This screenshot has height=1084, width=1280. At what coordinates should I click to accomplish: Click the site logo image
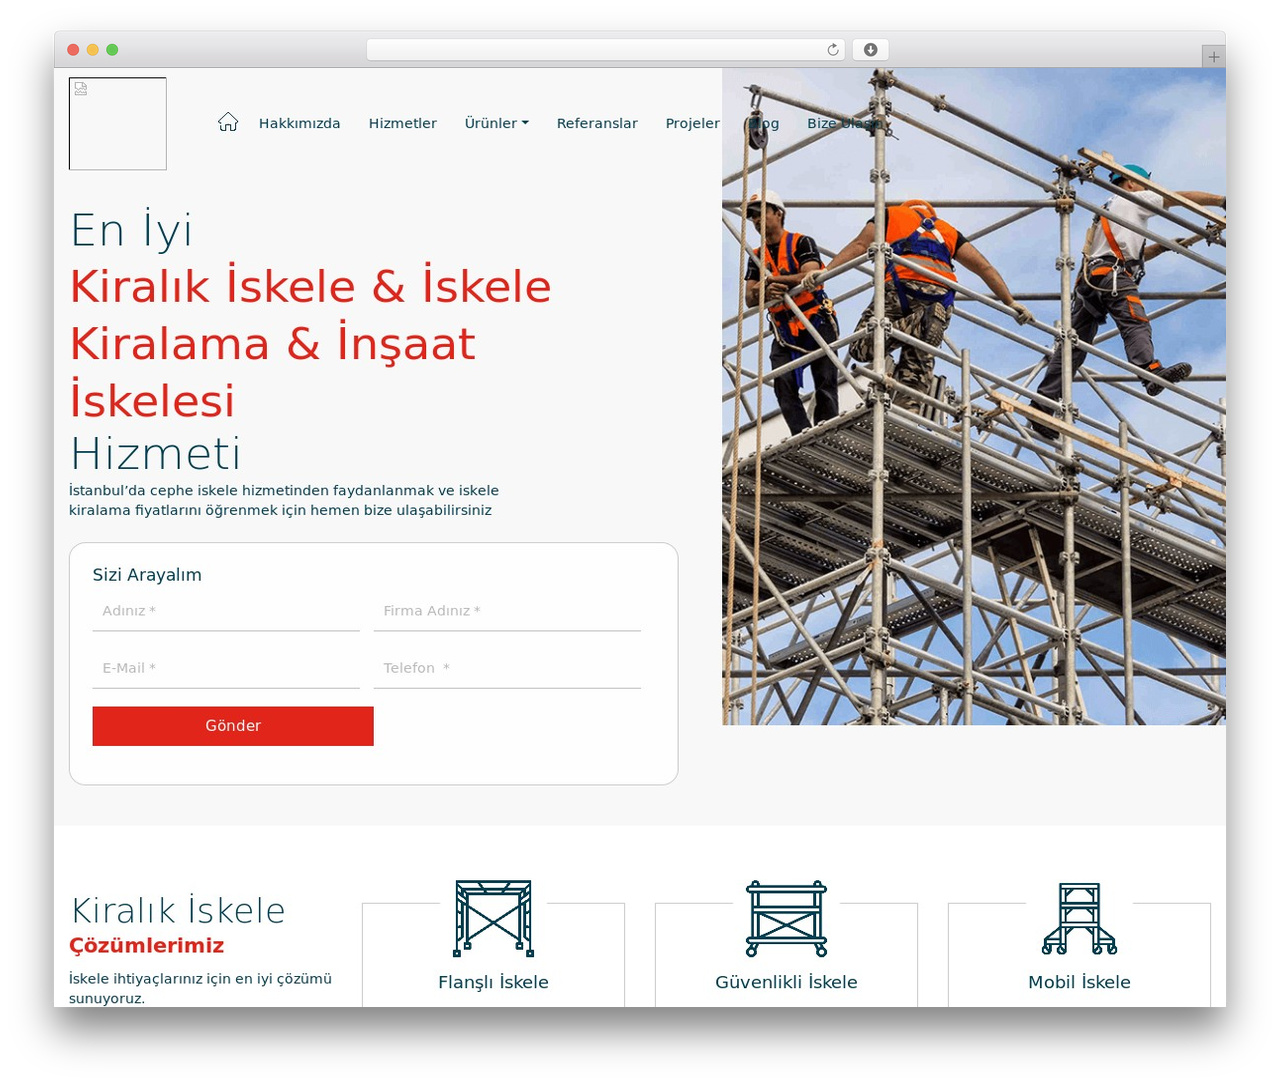point(118,124)
